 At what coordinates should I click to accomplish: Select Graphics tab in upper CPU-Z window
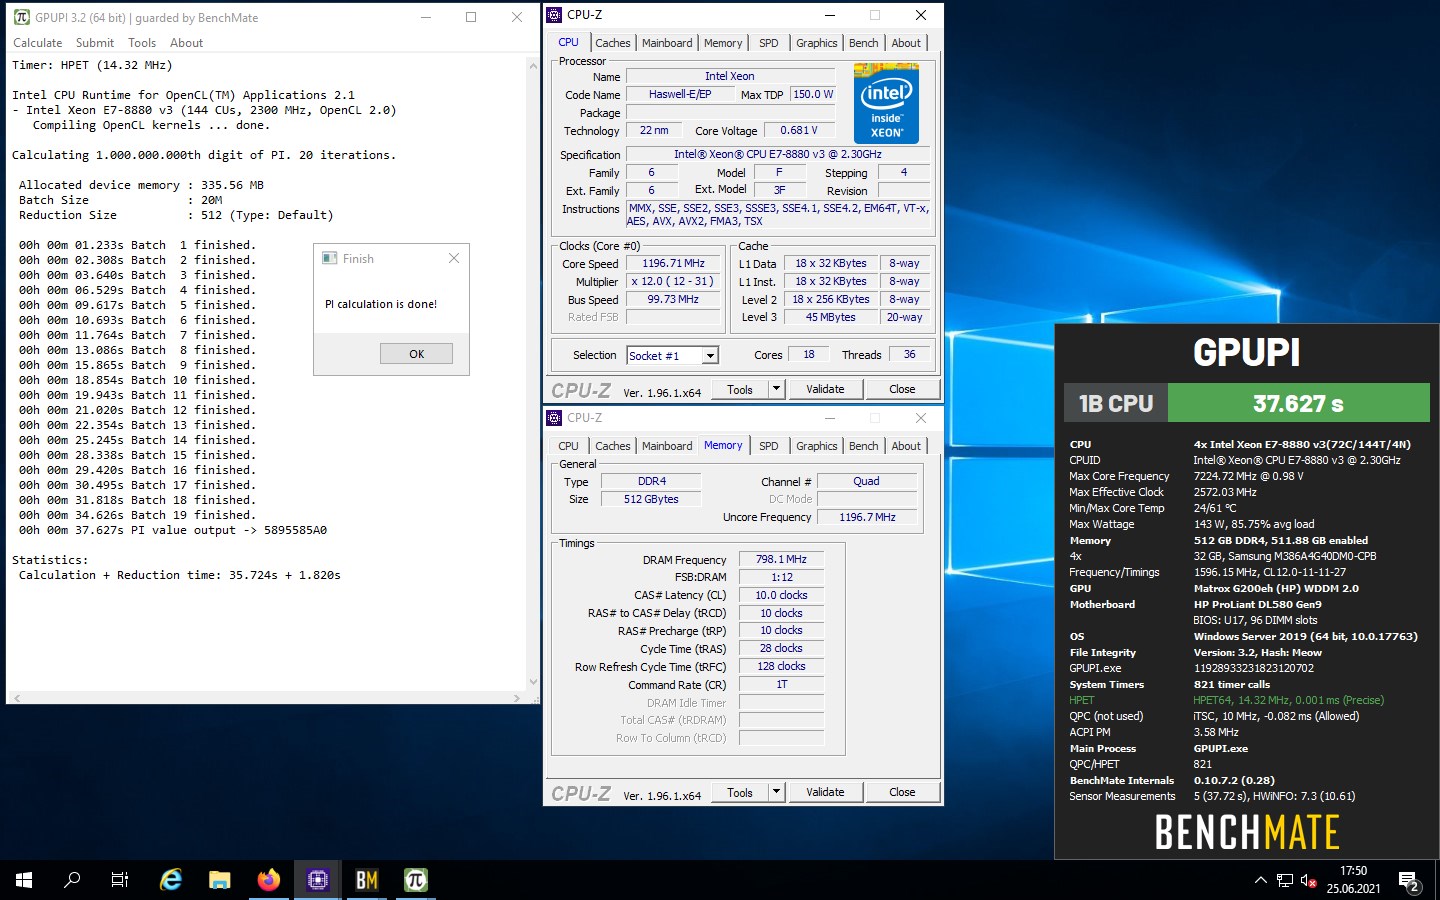click(x=817, y=43)
